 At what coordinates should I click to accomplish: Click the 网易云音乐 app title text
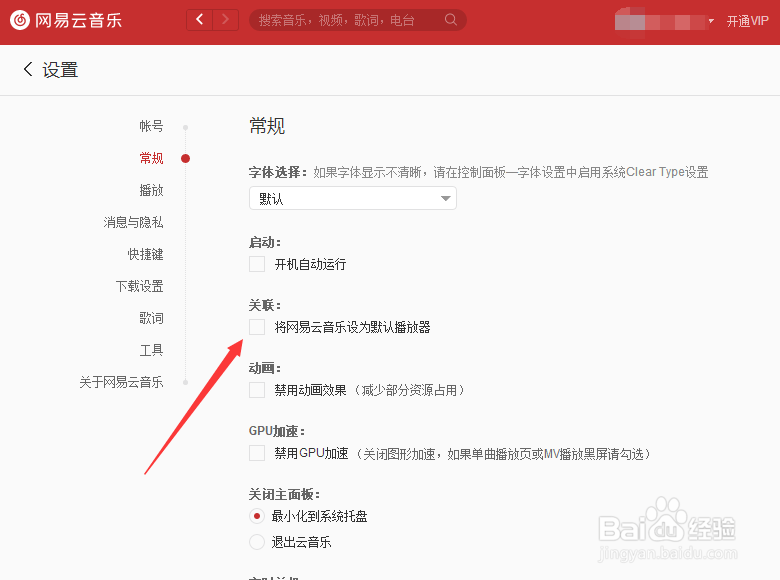pos(78,20)
